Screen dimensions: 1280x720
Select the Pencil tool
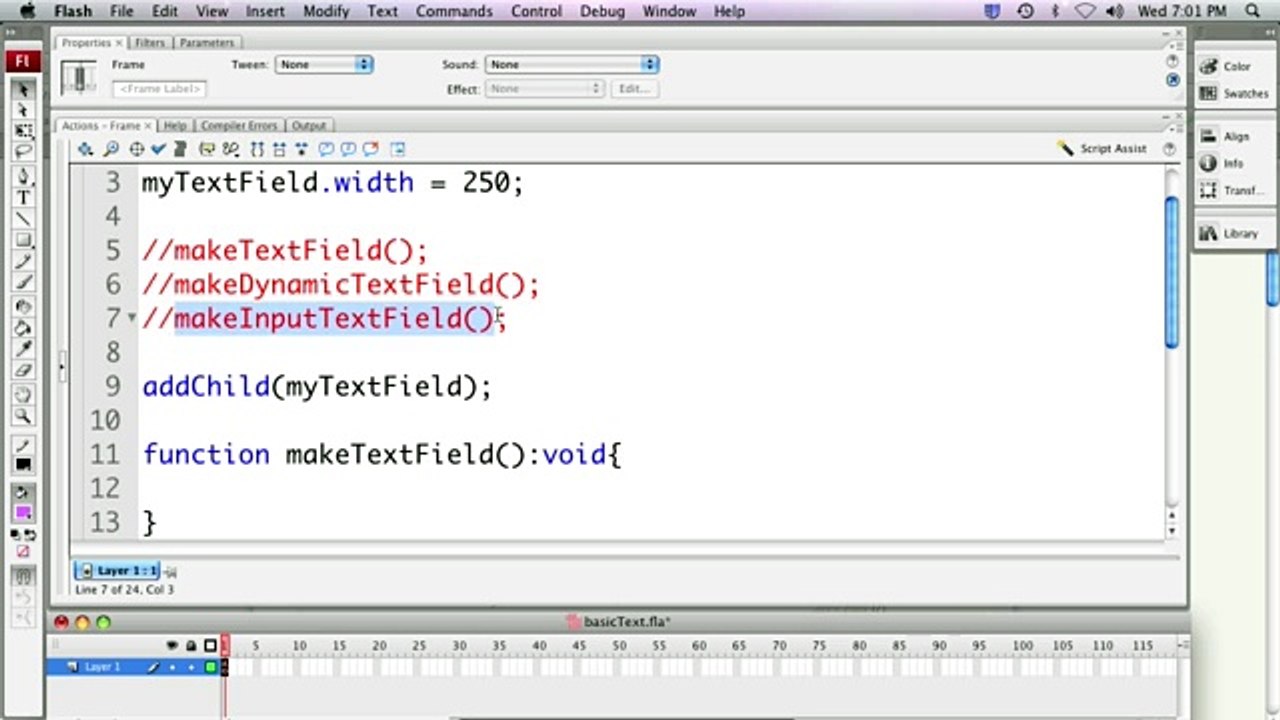23,261
